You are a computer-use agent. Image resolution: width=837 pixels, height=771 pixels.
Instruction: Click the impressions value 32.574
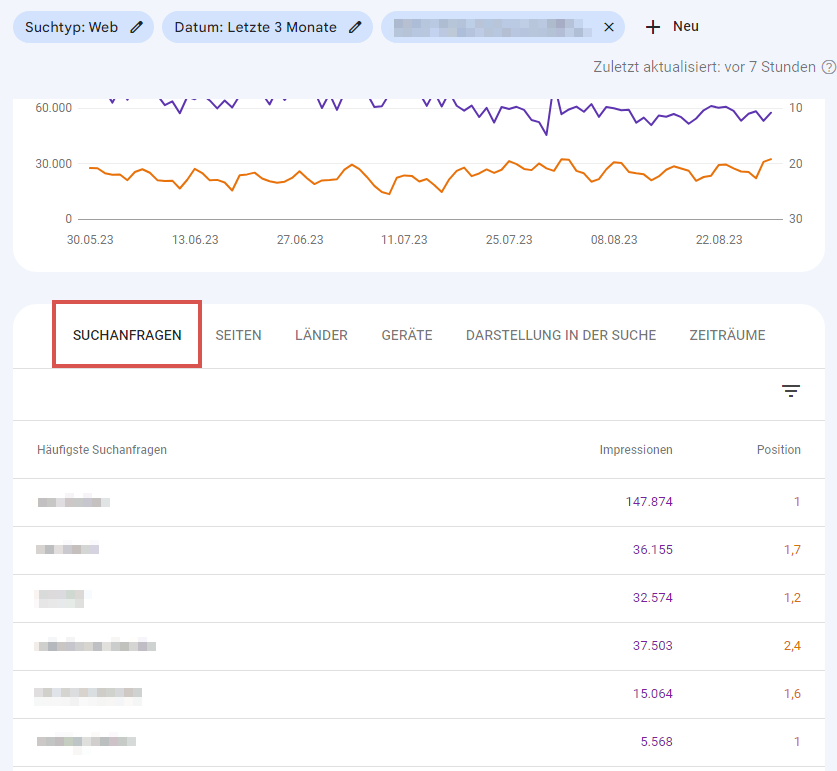652,598
